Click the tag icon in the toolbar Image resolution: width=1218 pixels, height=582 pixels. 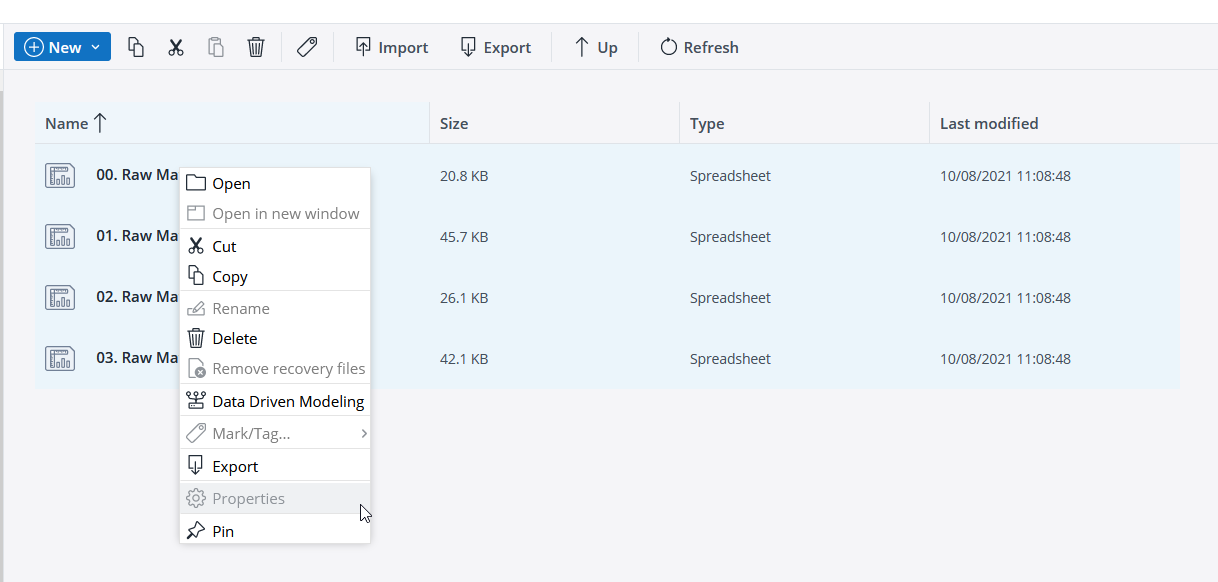point(307,47)
